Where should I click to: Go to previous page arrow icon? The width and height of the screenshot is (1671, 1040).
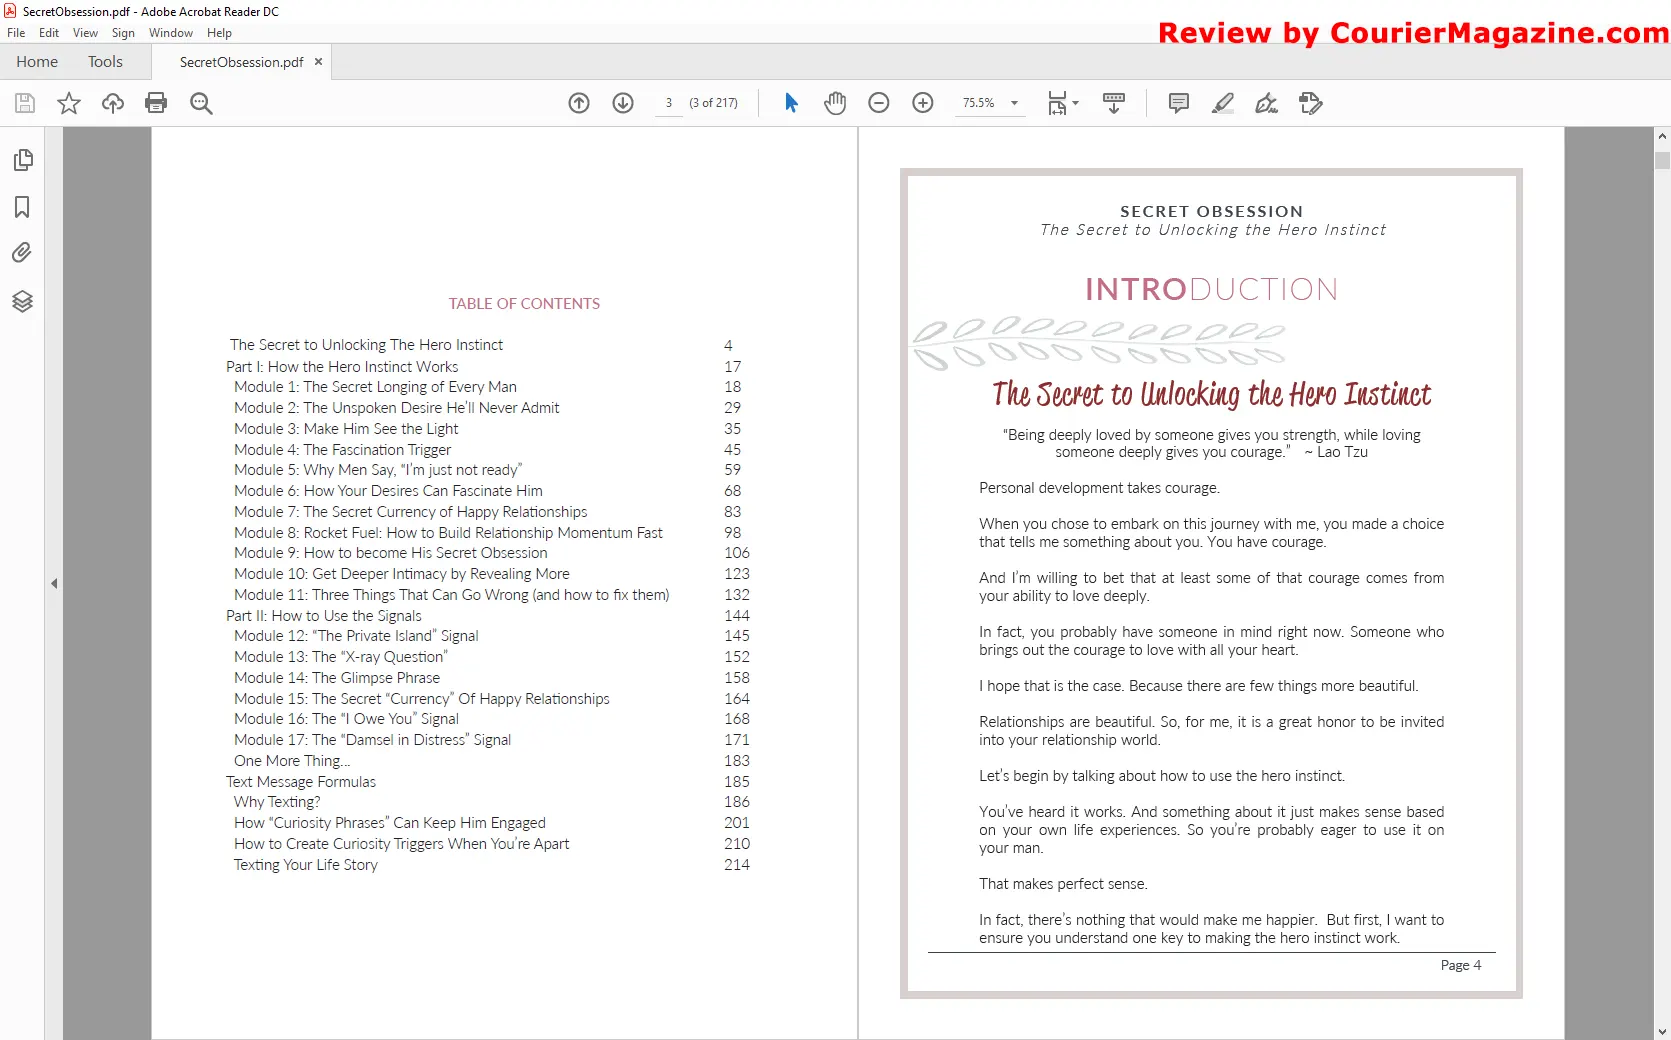(x=579, y=103)
